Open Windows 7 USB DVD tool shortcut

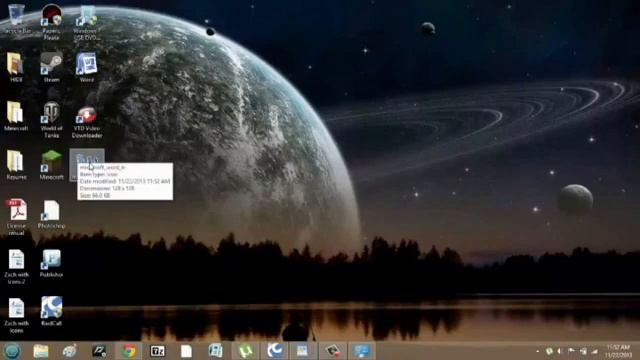[x=87, y=21]
